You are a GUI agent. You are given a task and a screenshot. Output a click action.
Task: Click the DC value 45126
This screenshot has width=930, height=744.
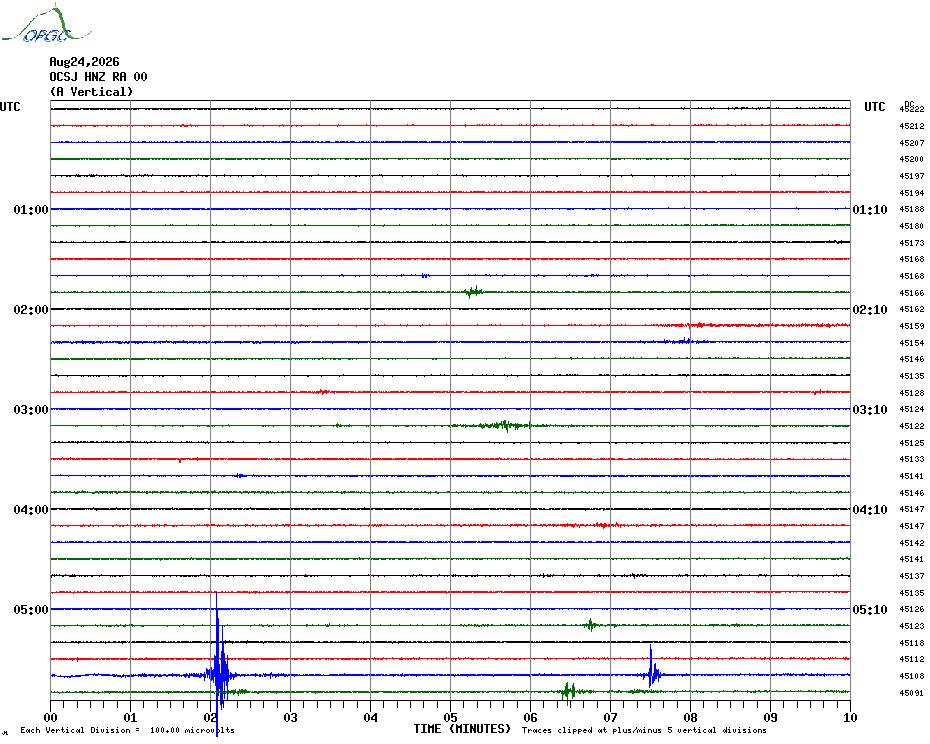coord(912,609)
